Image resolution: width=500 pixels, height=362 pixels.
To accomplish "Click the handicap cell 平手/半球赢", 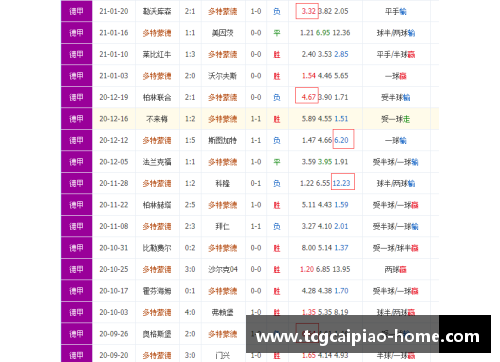I will click(x=396, y=54).
